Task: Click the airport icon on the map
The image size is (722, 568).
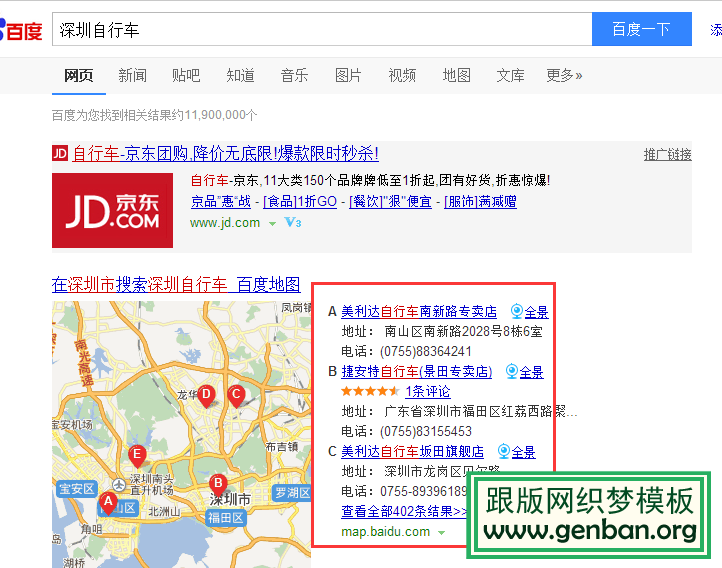Action: point(119,485)
